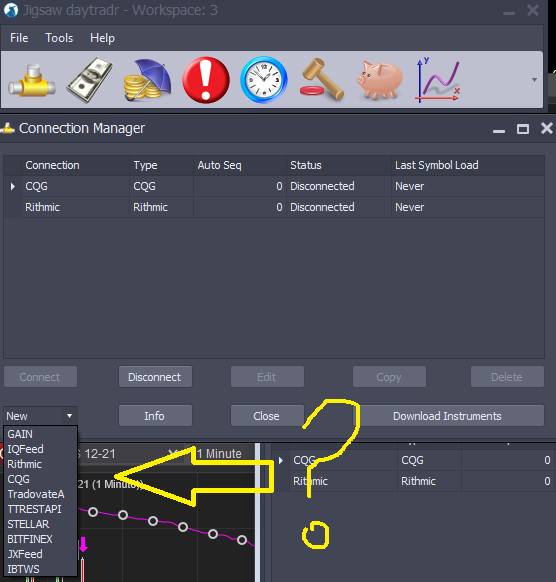The width and height of the screenshot is (556, 582).
Task: Select BITFINEX from the New list
Action: pyautogui.click(x=40, y=539)
